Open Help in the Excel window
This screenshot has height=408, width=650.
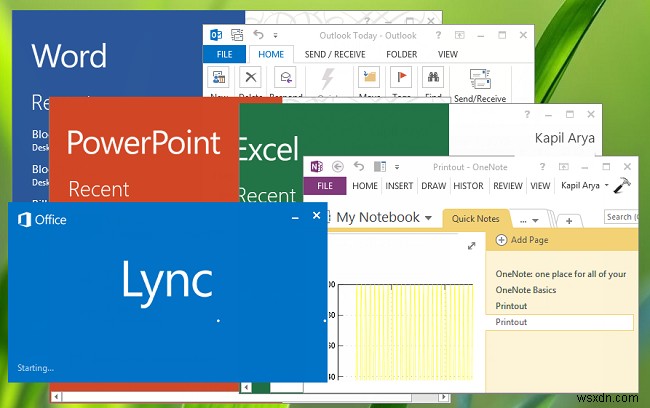pyautogui.click(x=527, y=114)
